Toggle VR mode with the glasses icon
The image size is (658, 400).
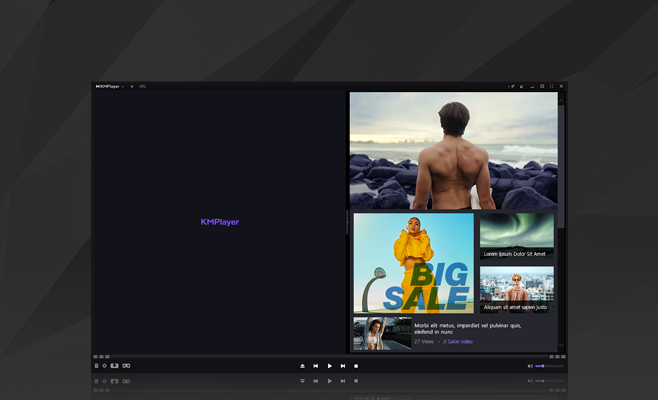click(126, 366)
